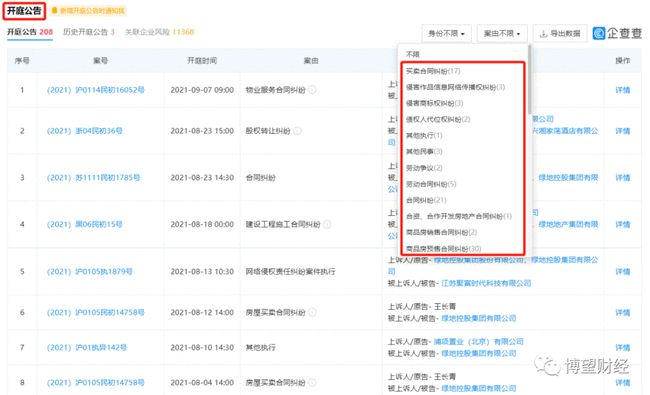Switch to the 开庭公告 208 tab
The height and width of the screenshot is (395, 650).
pos(30,32)
